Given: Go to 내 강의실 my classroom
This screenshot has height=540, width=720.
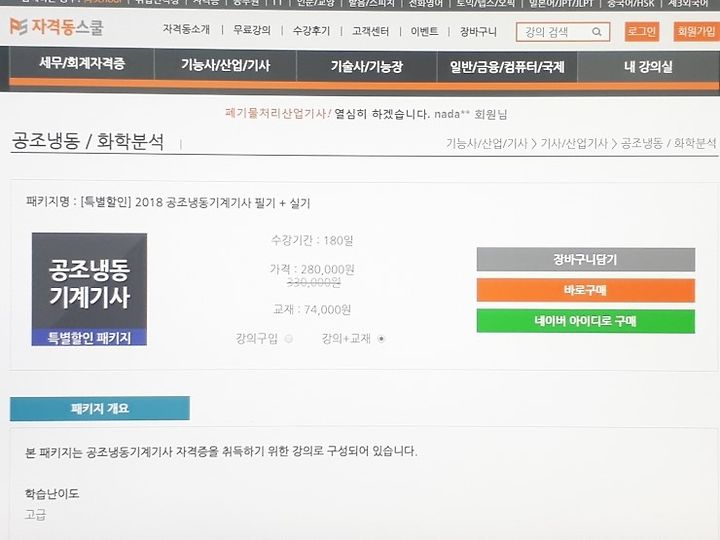Looking at the screenshot, I should pyautogui.click(x=648, y=67).
